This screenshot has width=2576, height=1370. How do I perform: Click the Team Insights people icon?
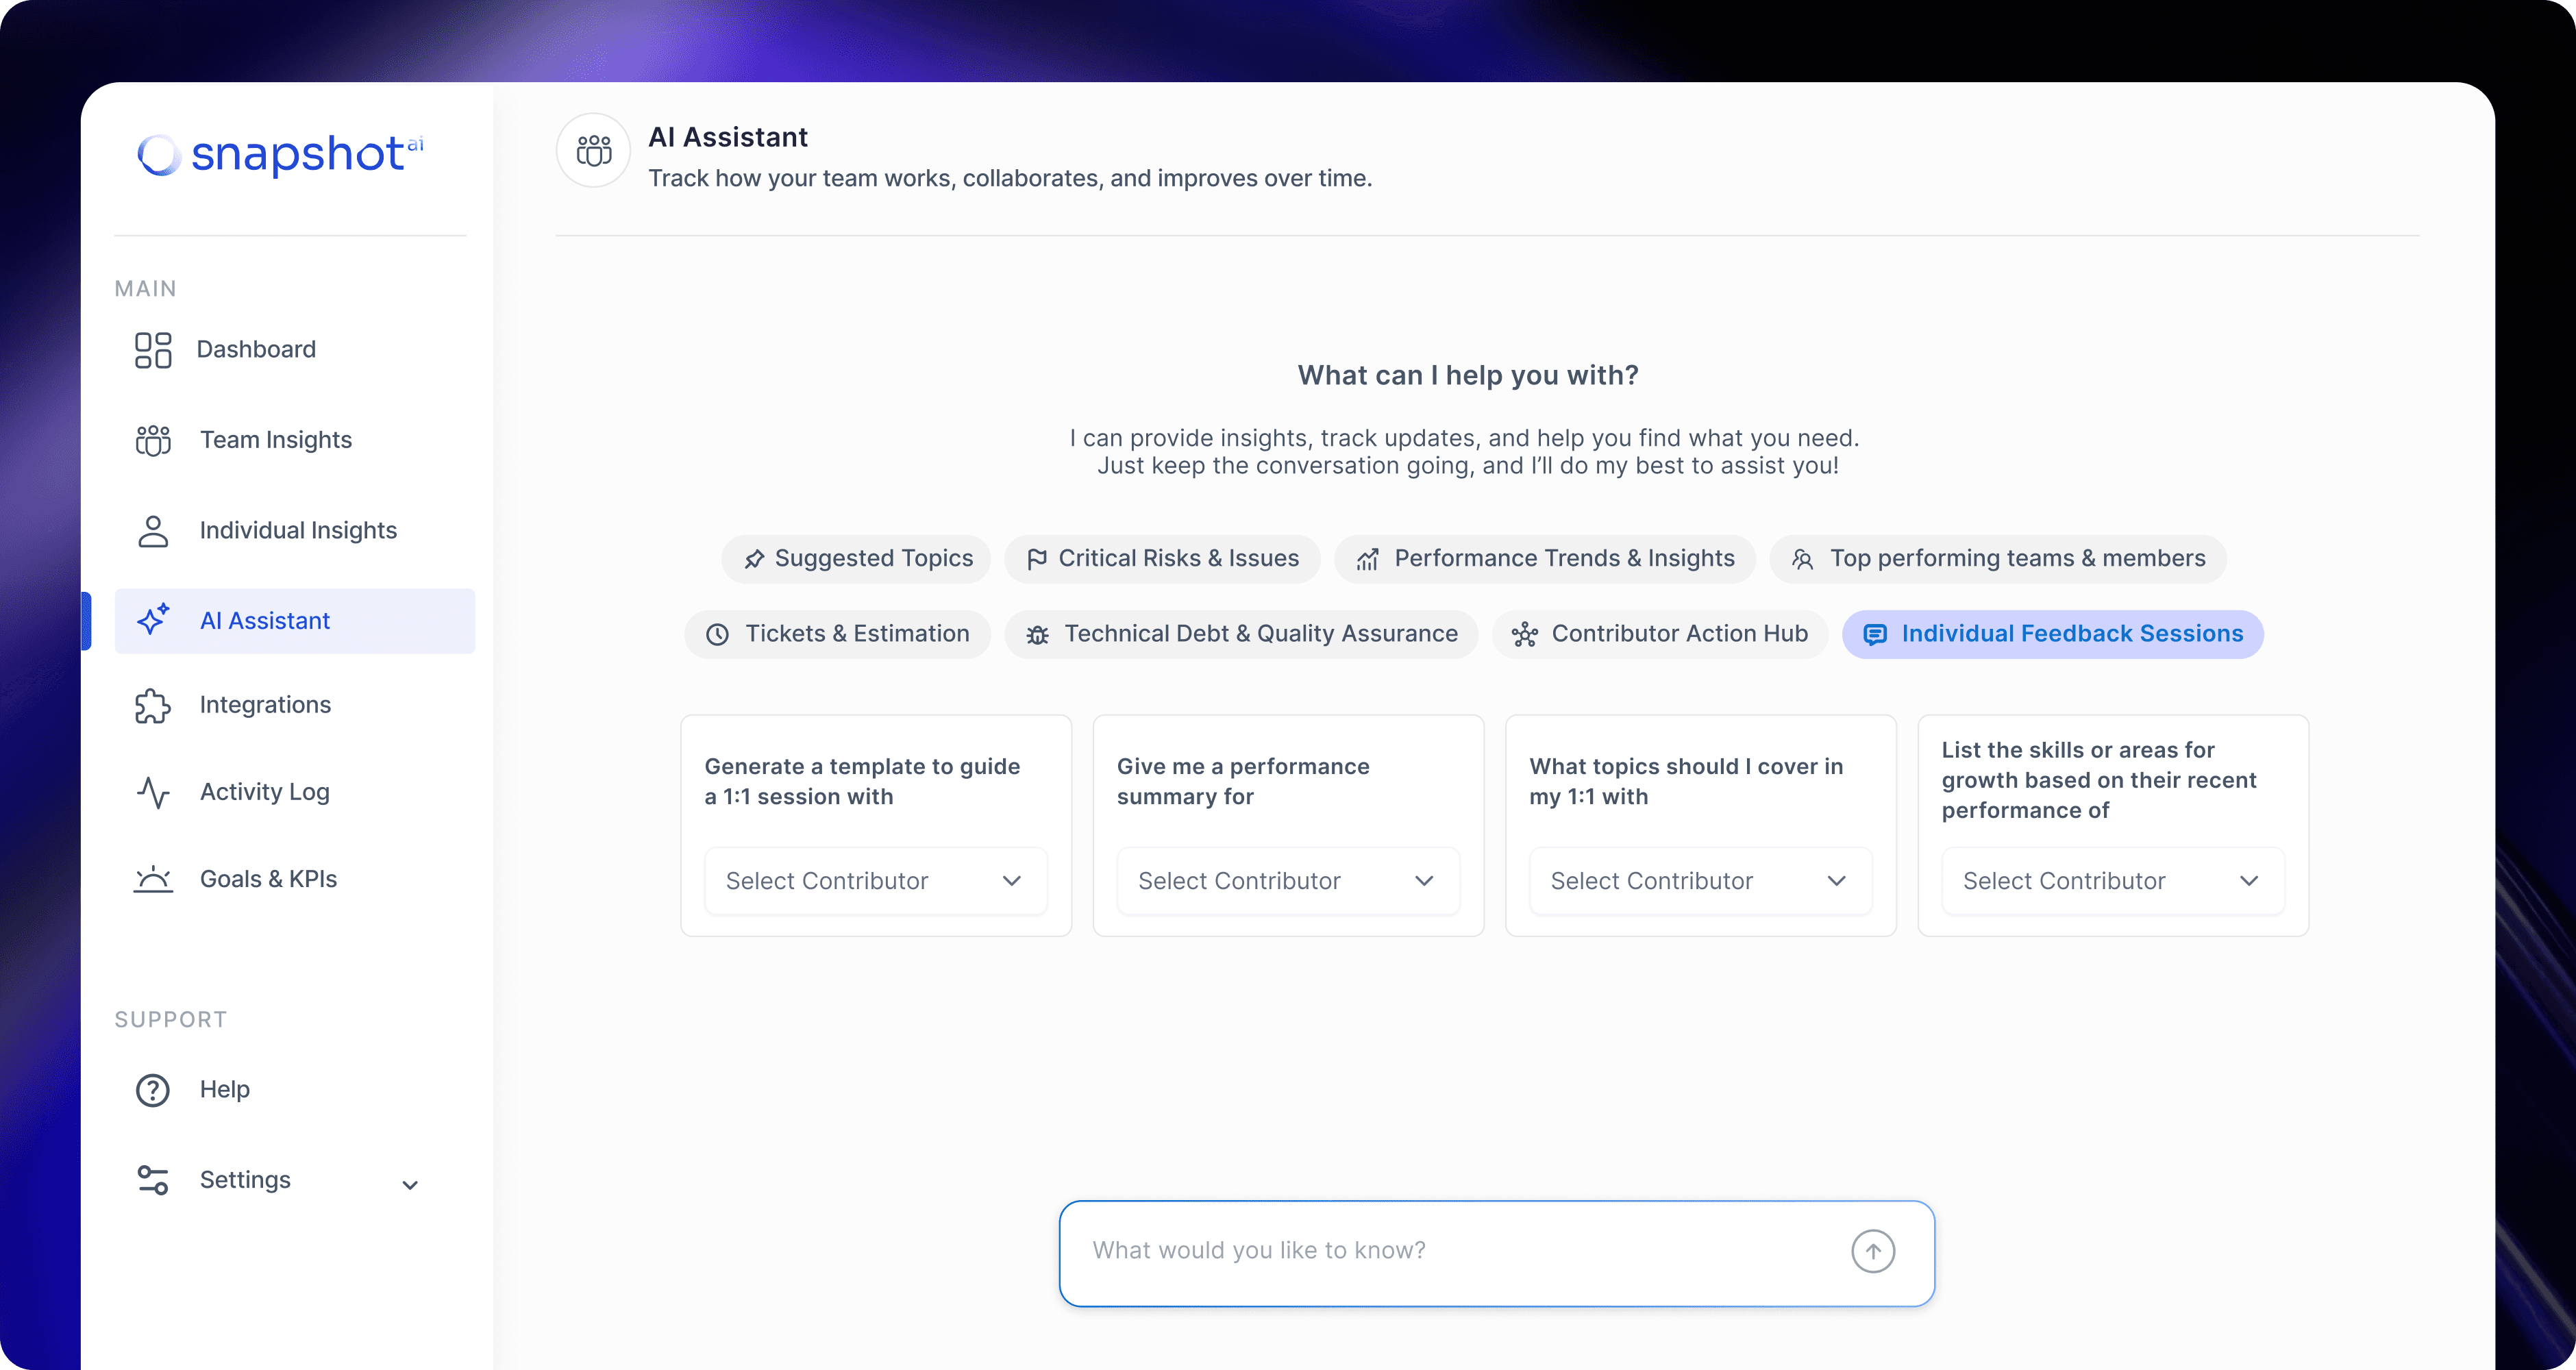(x=153, y=440)
